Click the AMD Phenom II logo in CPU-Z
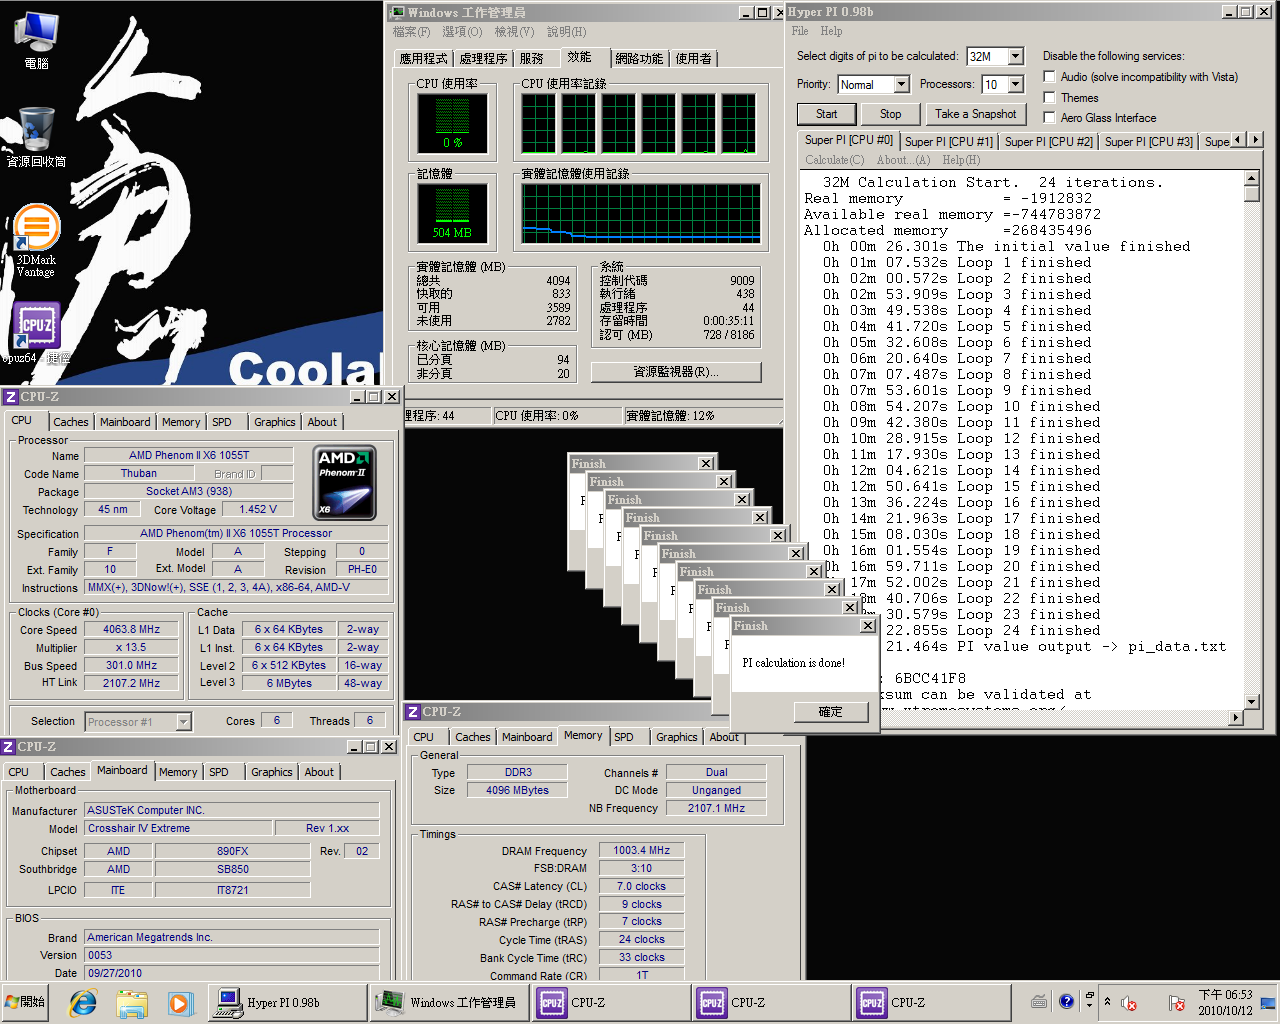This screenshot has height=1024, width=1280. 345,484
